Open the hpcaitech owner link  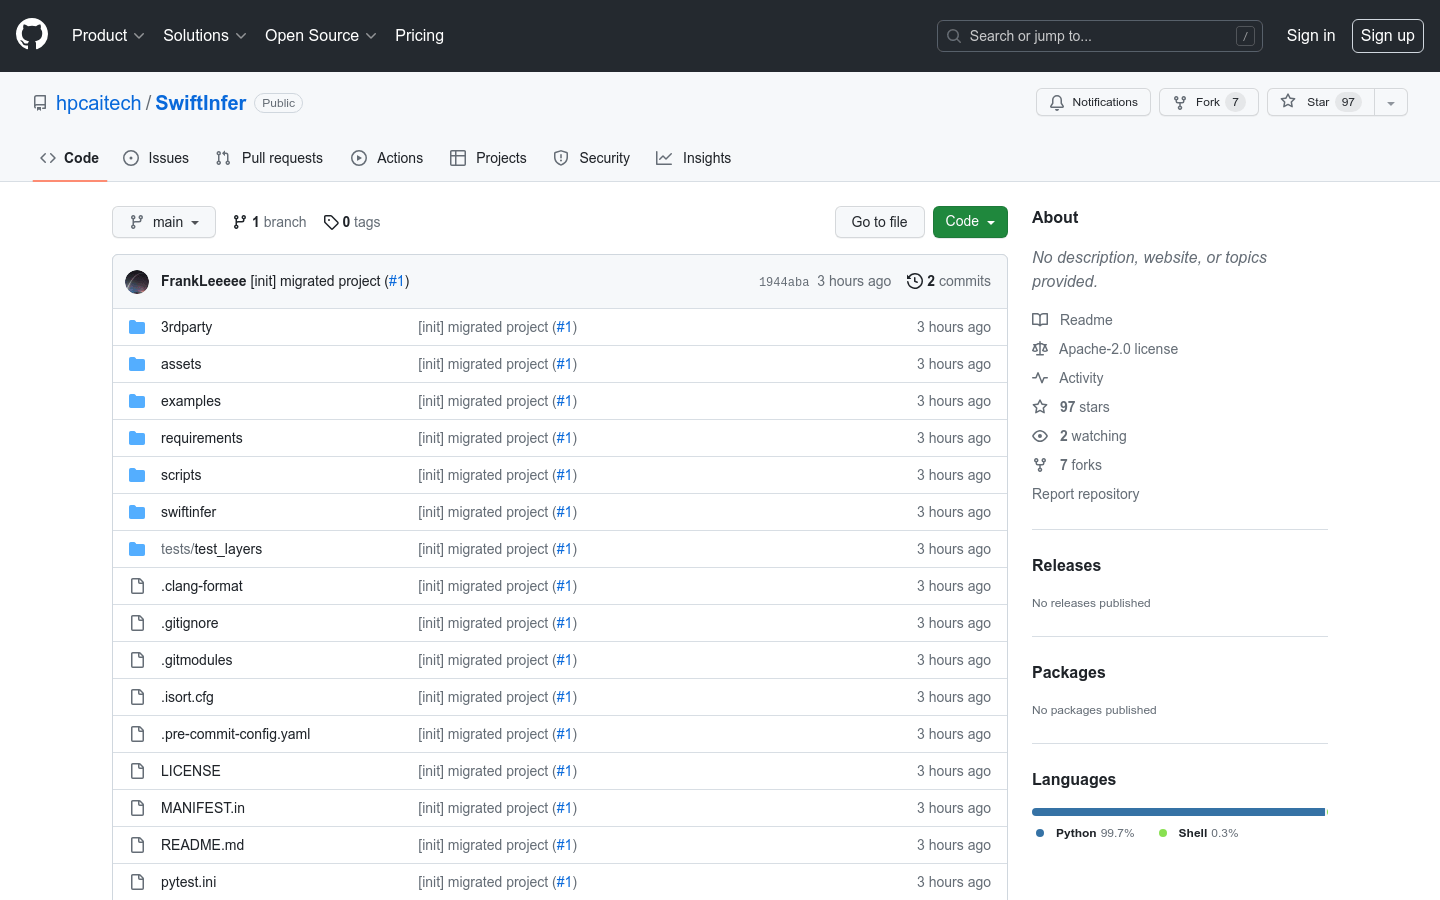pyautogui.click(x=99, y=103)
